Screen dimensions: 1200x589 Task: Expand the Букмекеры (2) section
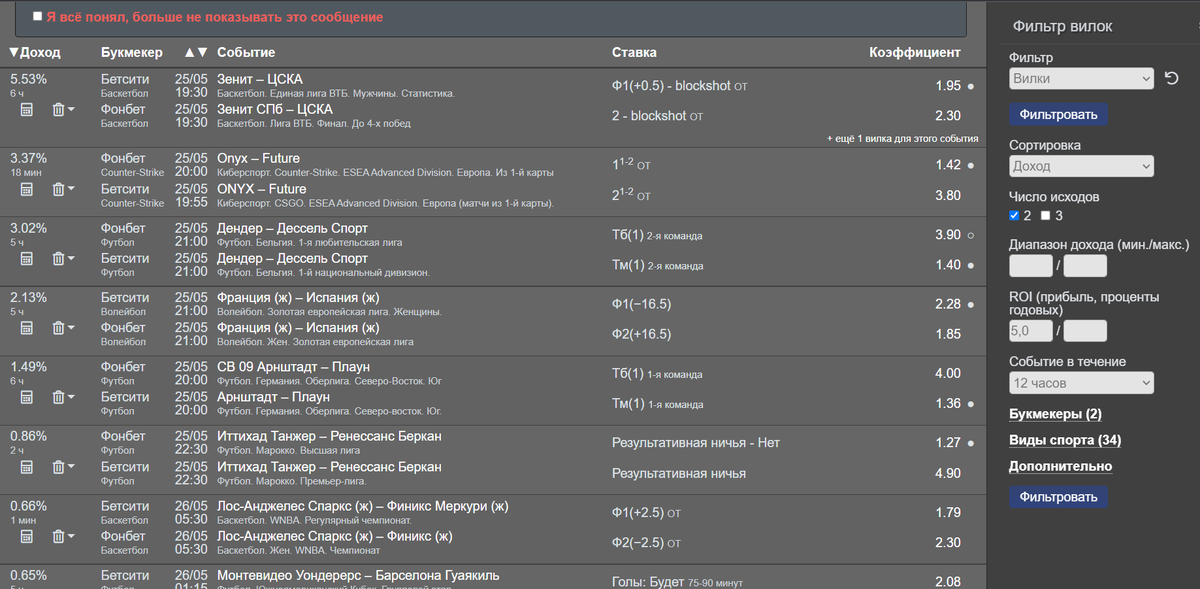coord(1055,414)
